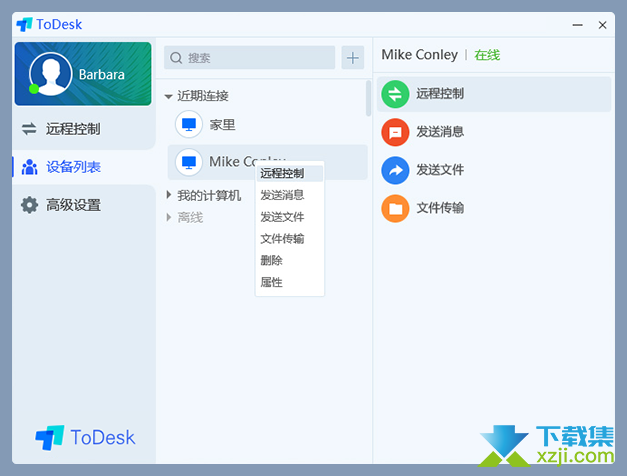627x476 pixels.
Task: Choose 删除 from the context menu
Action: [x=272, y=260]
